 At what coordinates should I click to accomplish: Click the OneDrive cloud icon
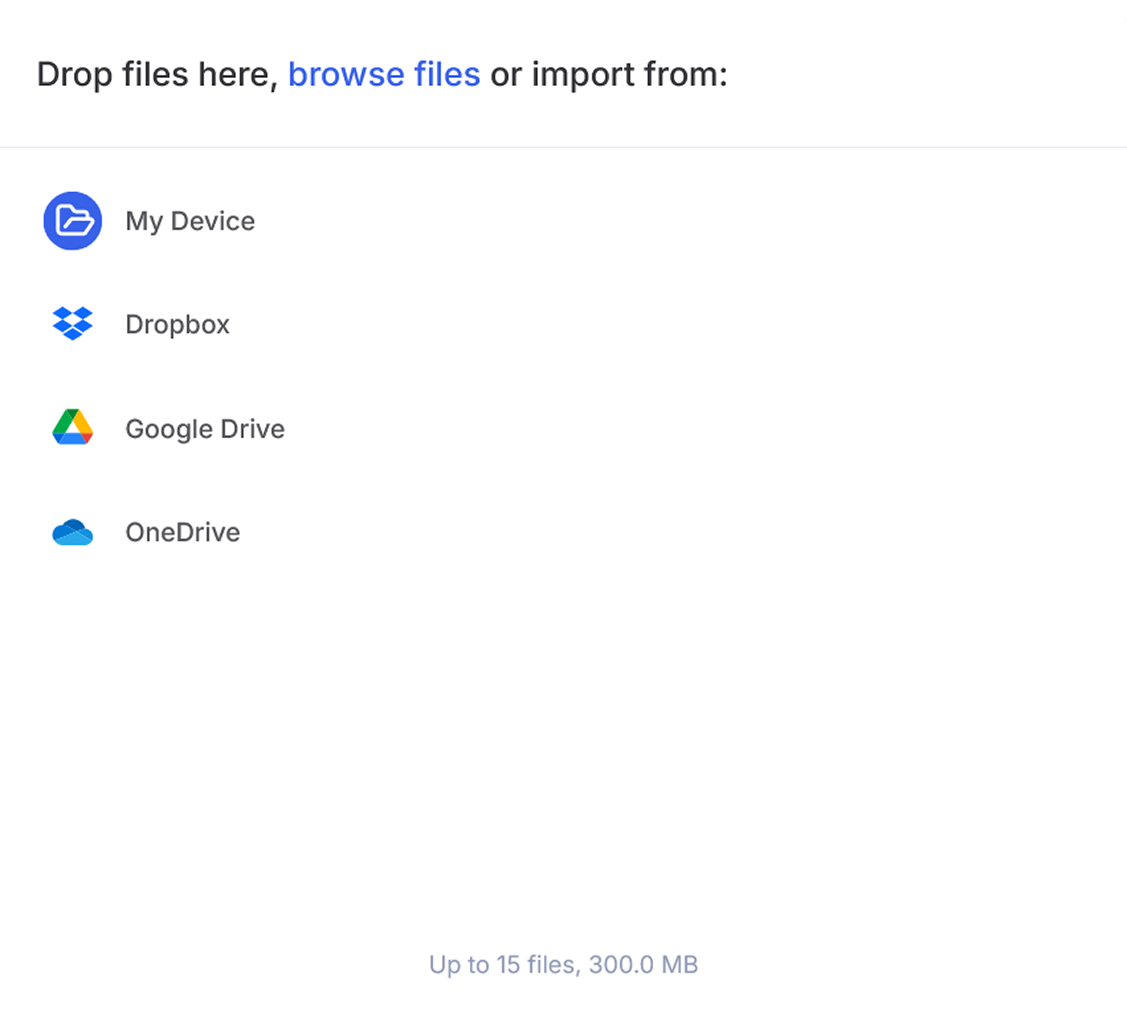(x=72, y=533)
